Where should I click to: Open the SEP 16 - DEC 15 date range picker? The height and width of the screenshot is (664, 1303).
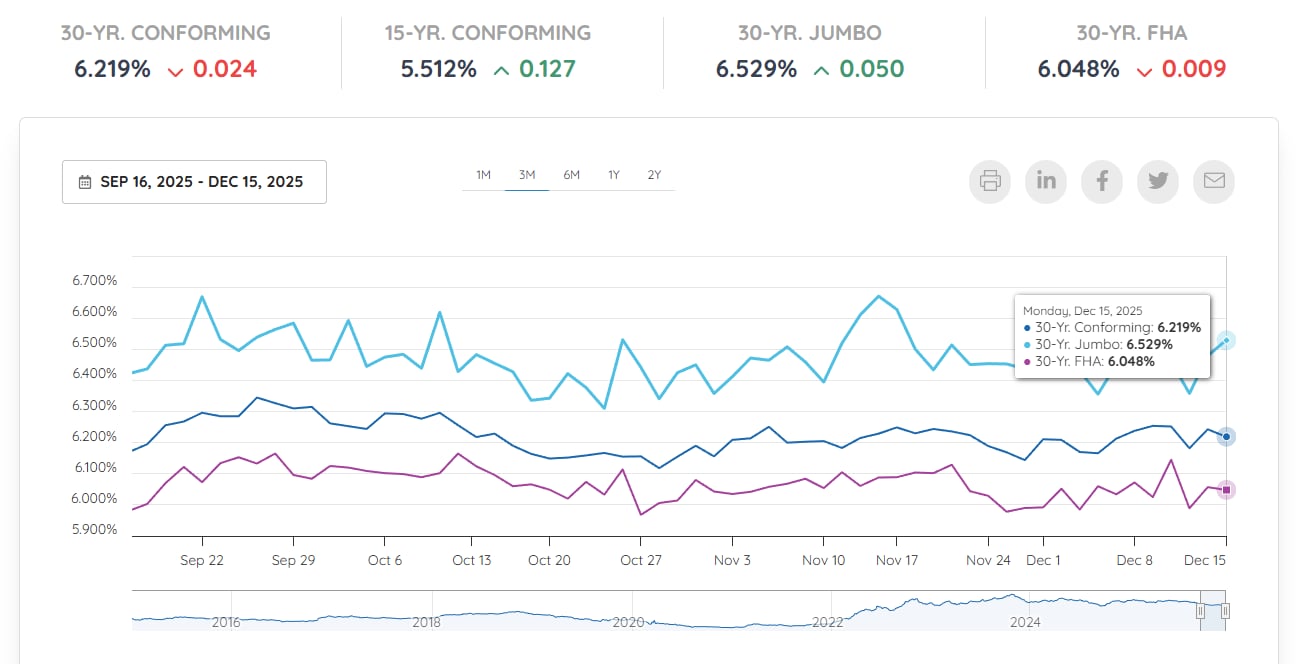194,182
